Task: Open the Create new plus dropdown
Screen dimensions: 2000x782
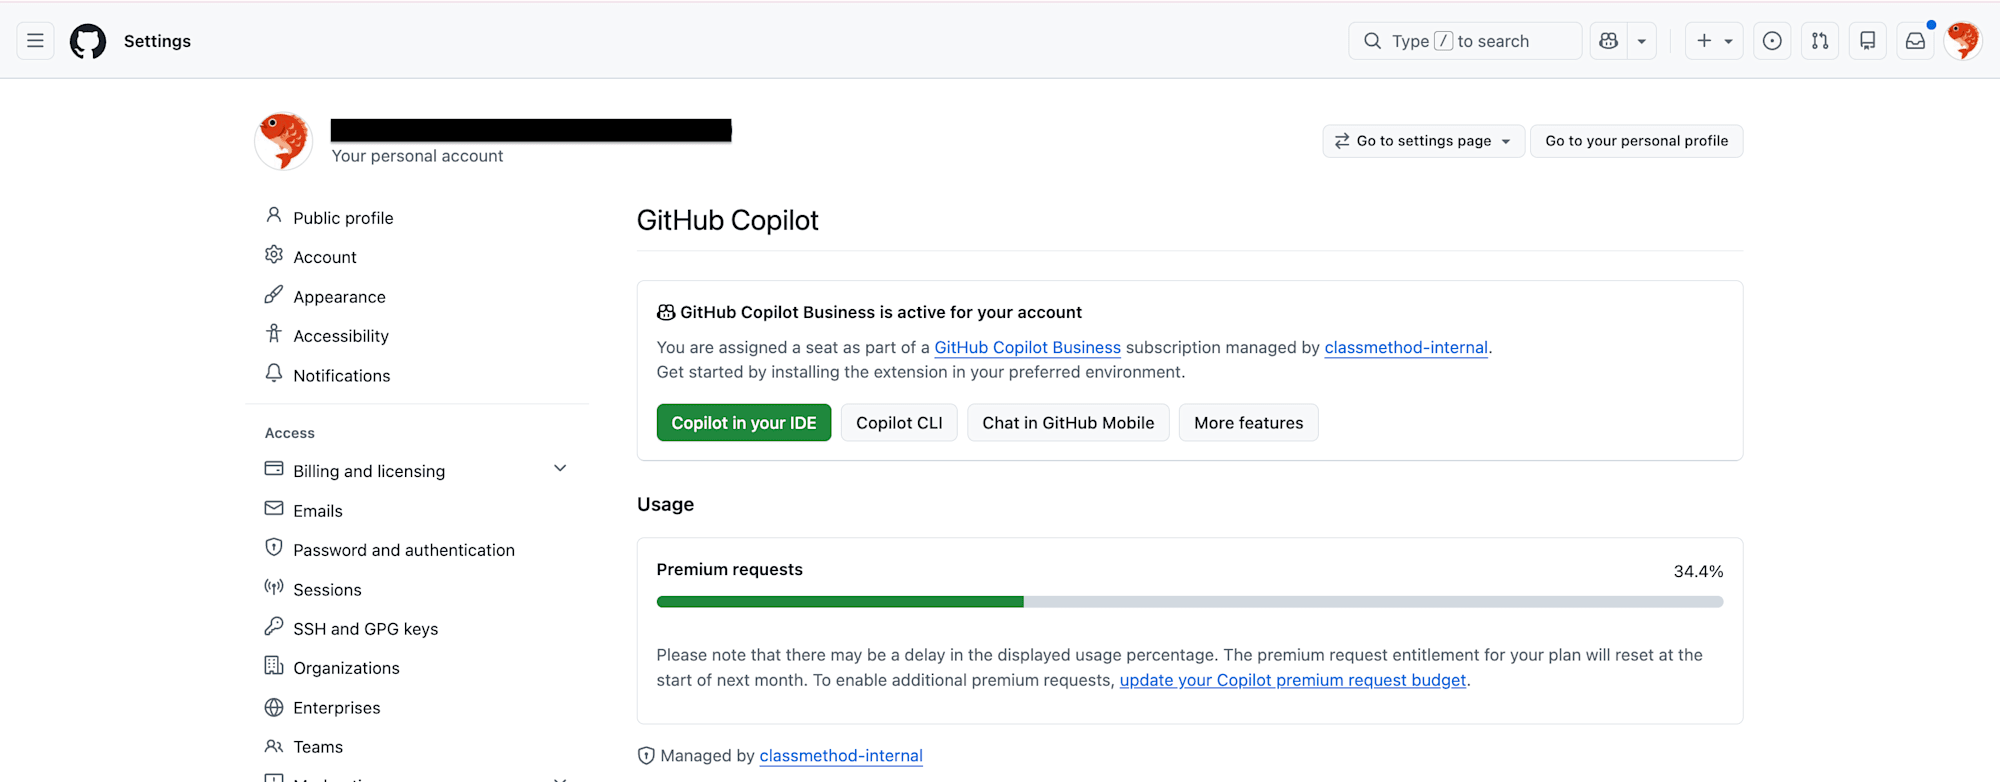Action: [x=1714, y=41]
